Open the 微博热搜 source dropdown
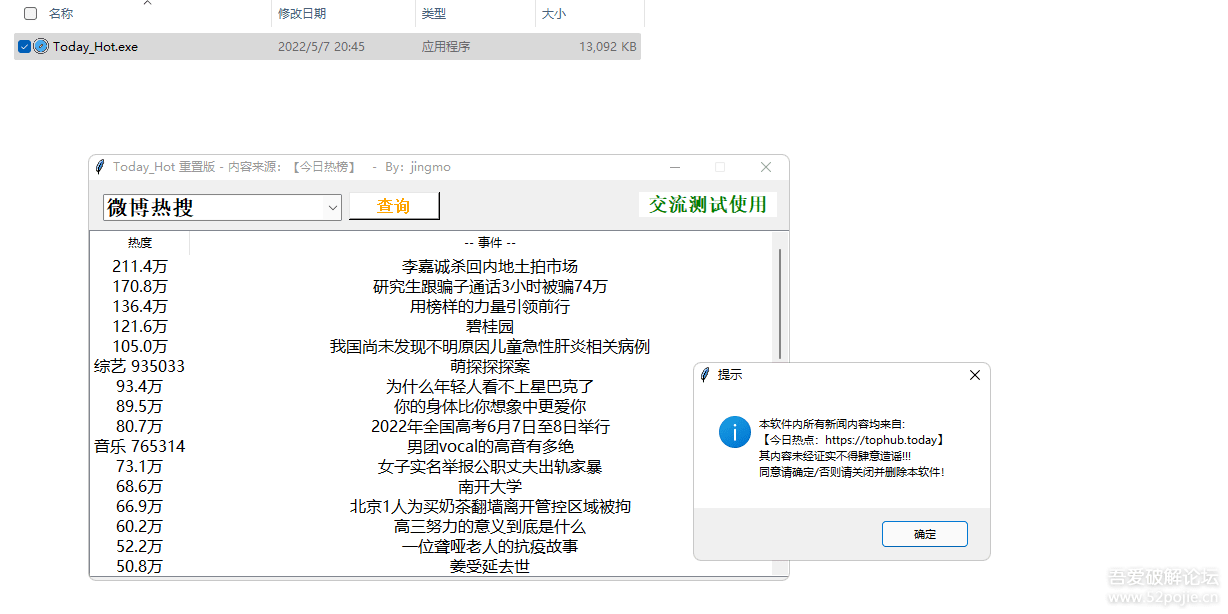 click(x=333, y=207)
